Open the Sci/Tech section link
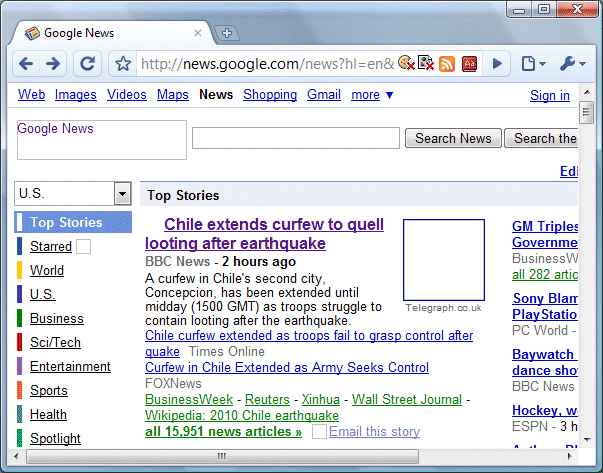The height and width of the screenshot is (473, 603). click(55, 342)
